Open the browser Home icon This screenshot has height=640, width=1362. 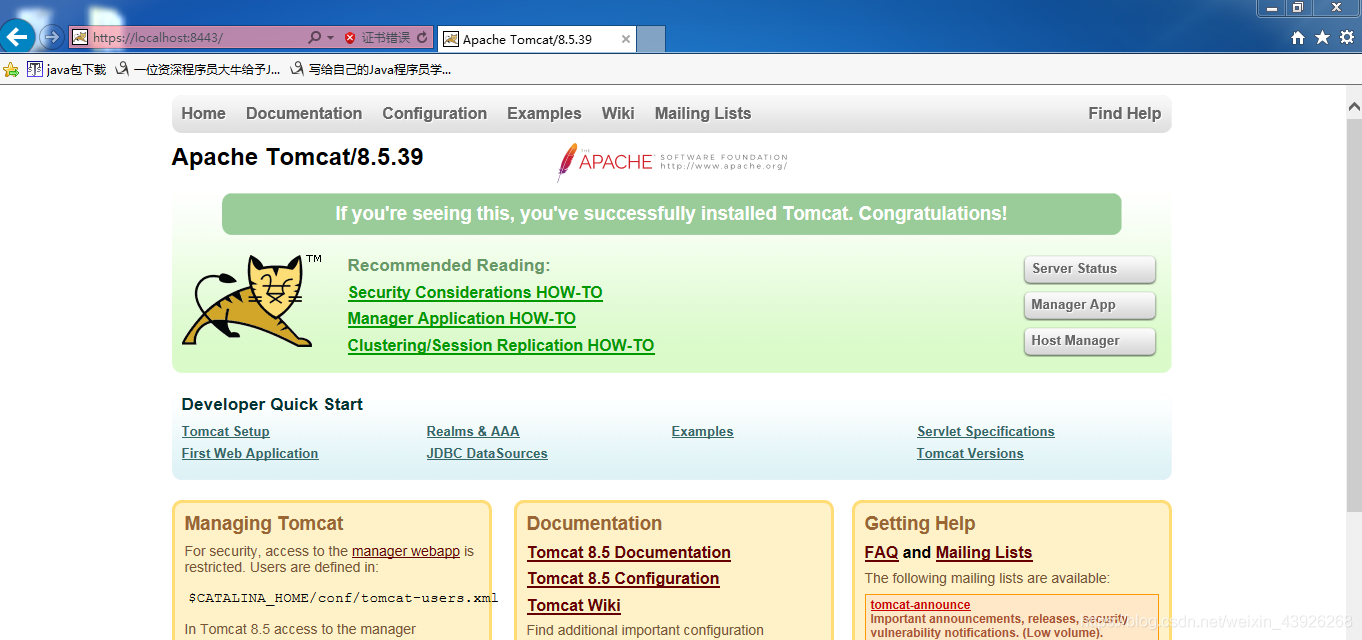pos(1298,38)
